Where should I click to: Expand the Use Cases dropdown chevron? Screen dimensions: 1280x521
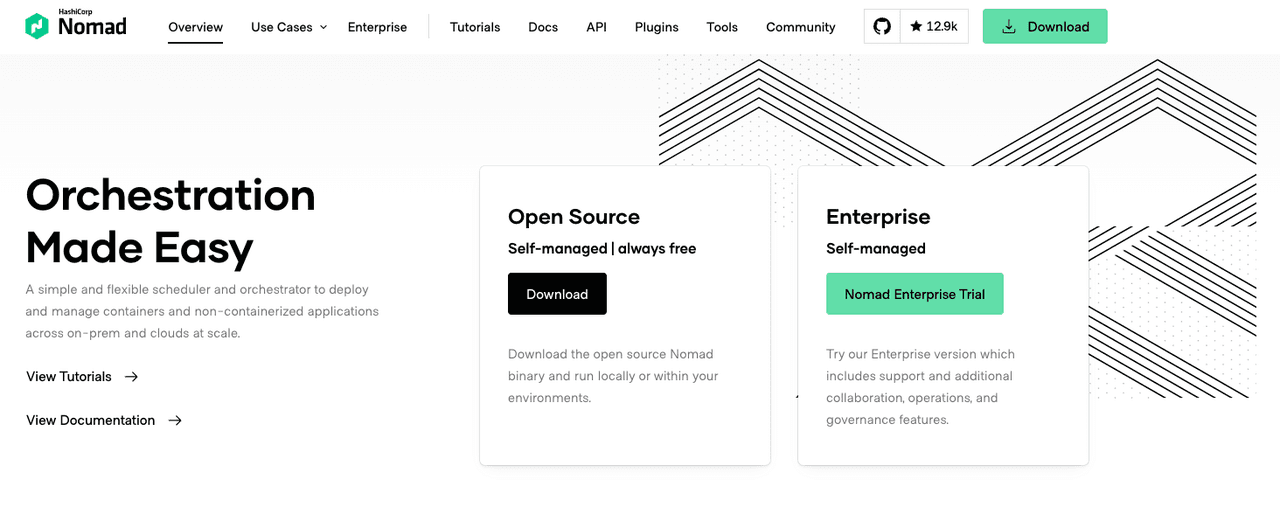pos(323,27)
